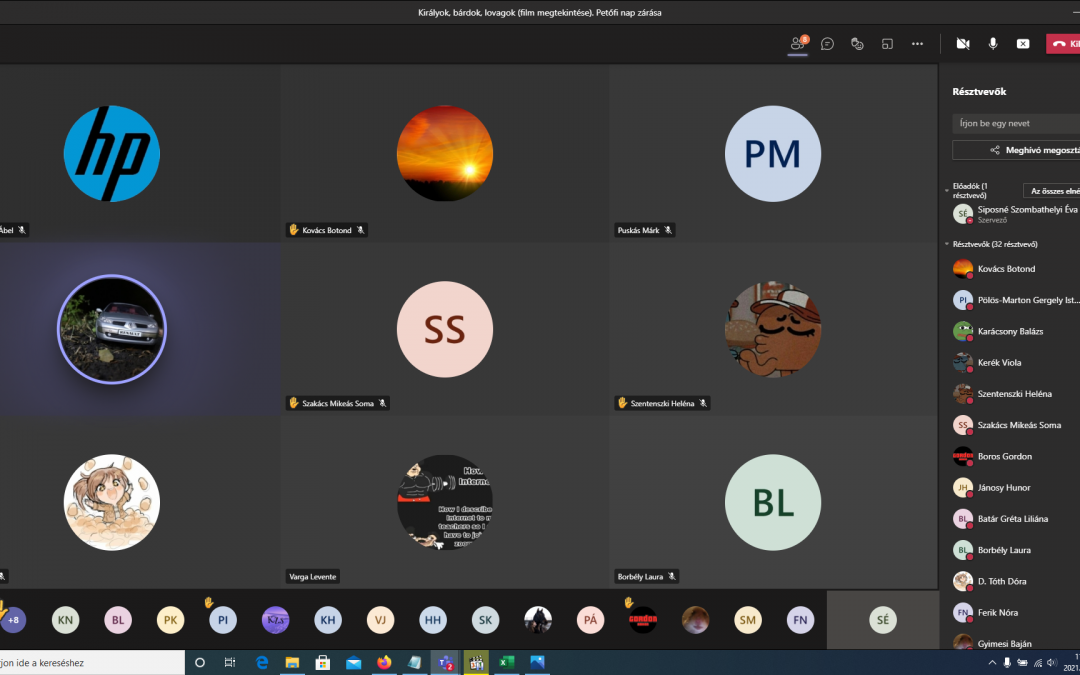The image size is (1080, 675).
Task: Select Pölös-Marton Gergely in the participants list
Action: pyautogui.click(x=1014, y=300)
